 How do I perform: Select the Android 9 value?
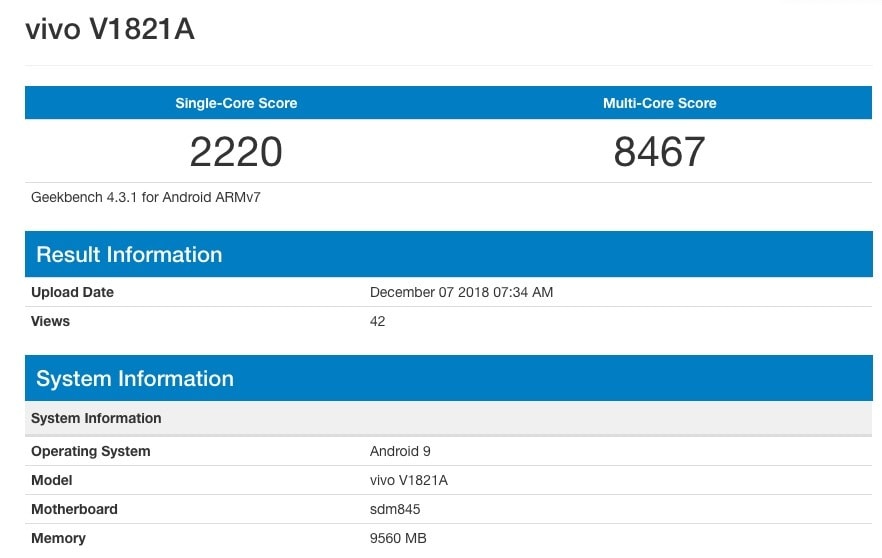click(x=400, y=451)
